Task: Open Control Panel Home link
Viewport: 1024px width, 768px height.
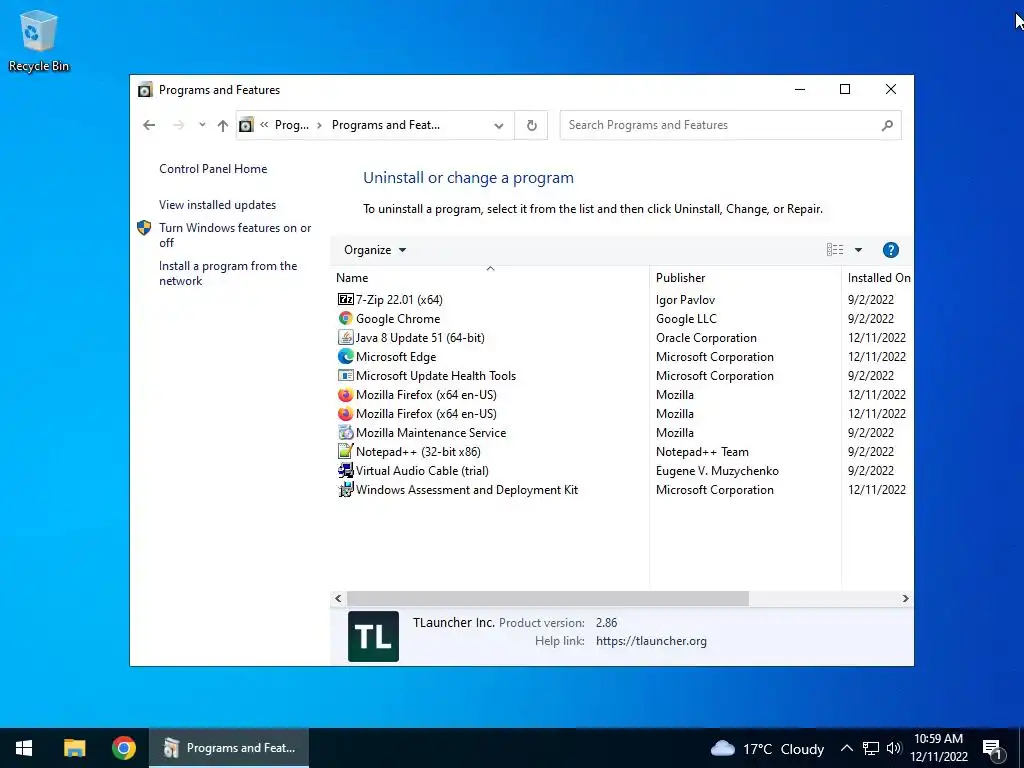Action: tap(213, 169)
